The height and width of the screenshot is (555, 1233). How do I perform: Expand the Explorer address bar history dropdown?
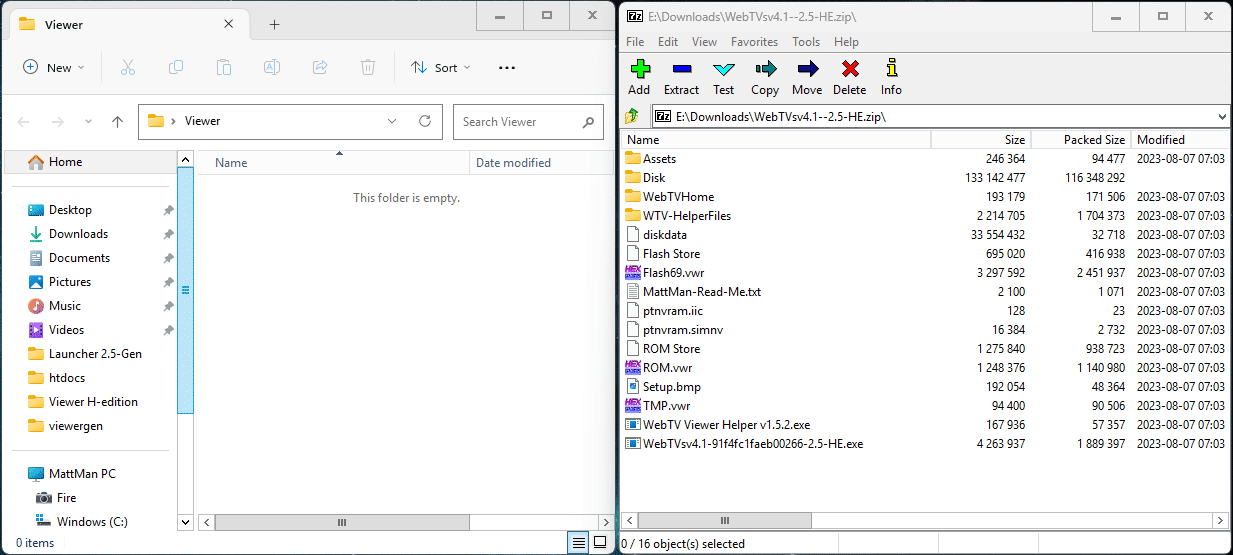(392, 121)
